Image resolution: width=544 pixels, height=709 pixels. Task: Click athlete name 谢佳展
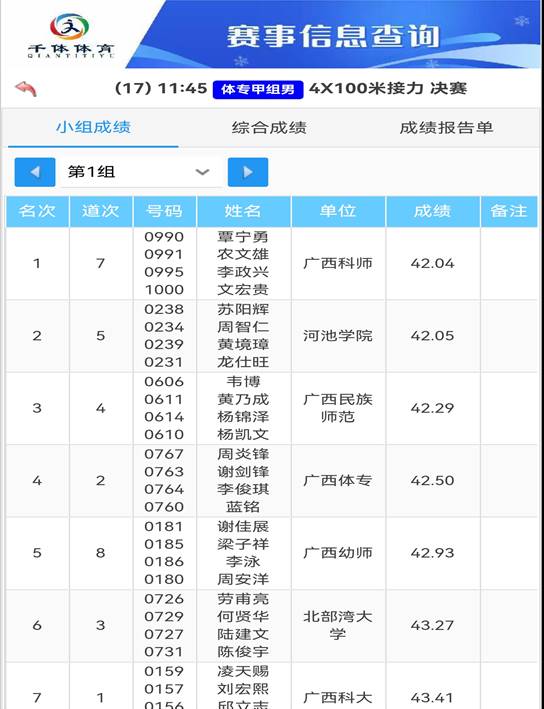coord(243,526)
